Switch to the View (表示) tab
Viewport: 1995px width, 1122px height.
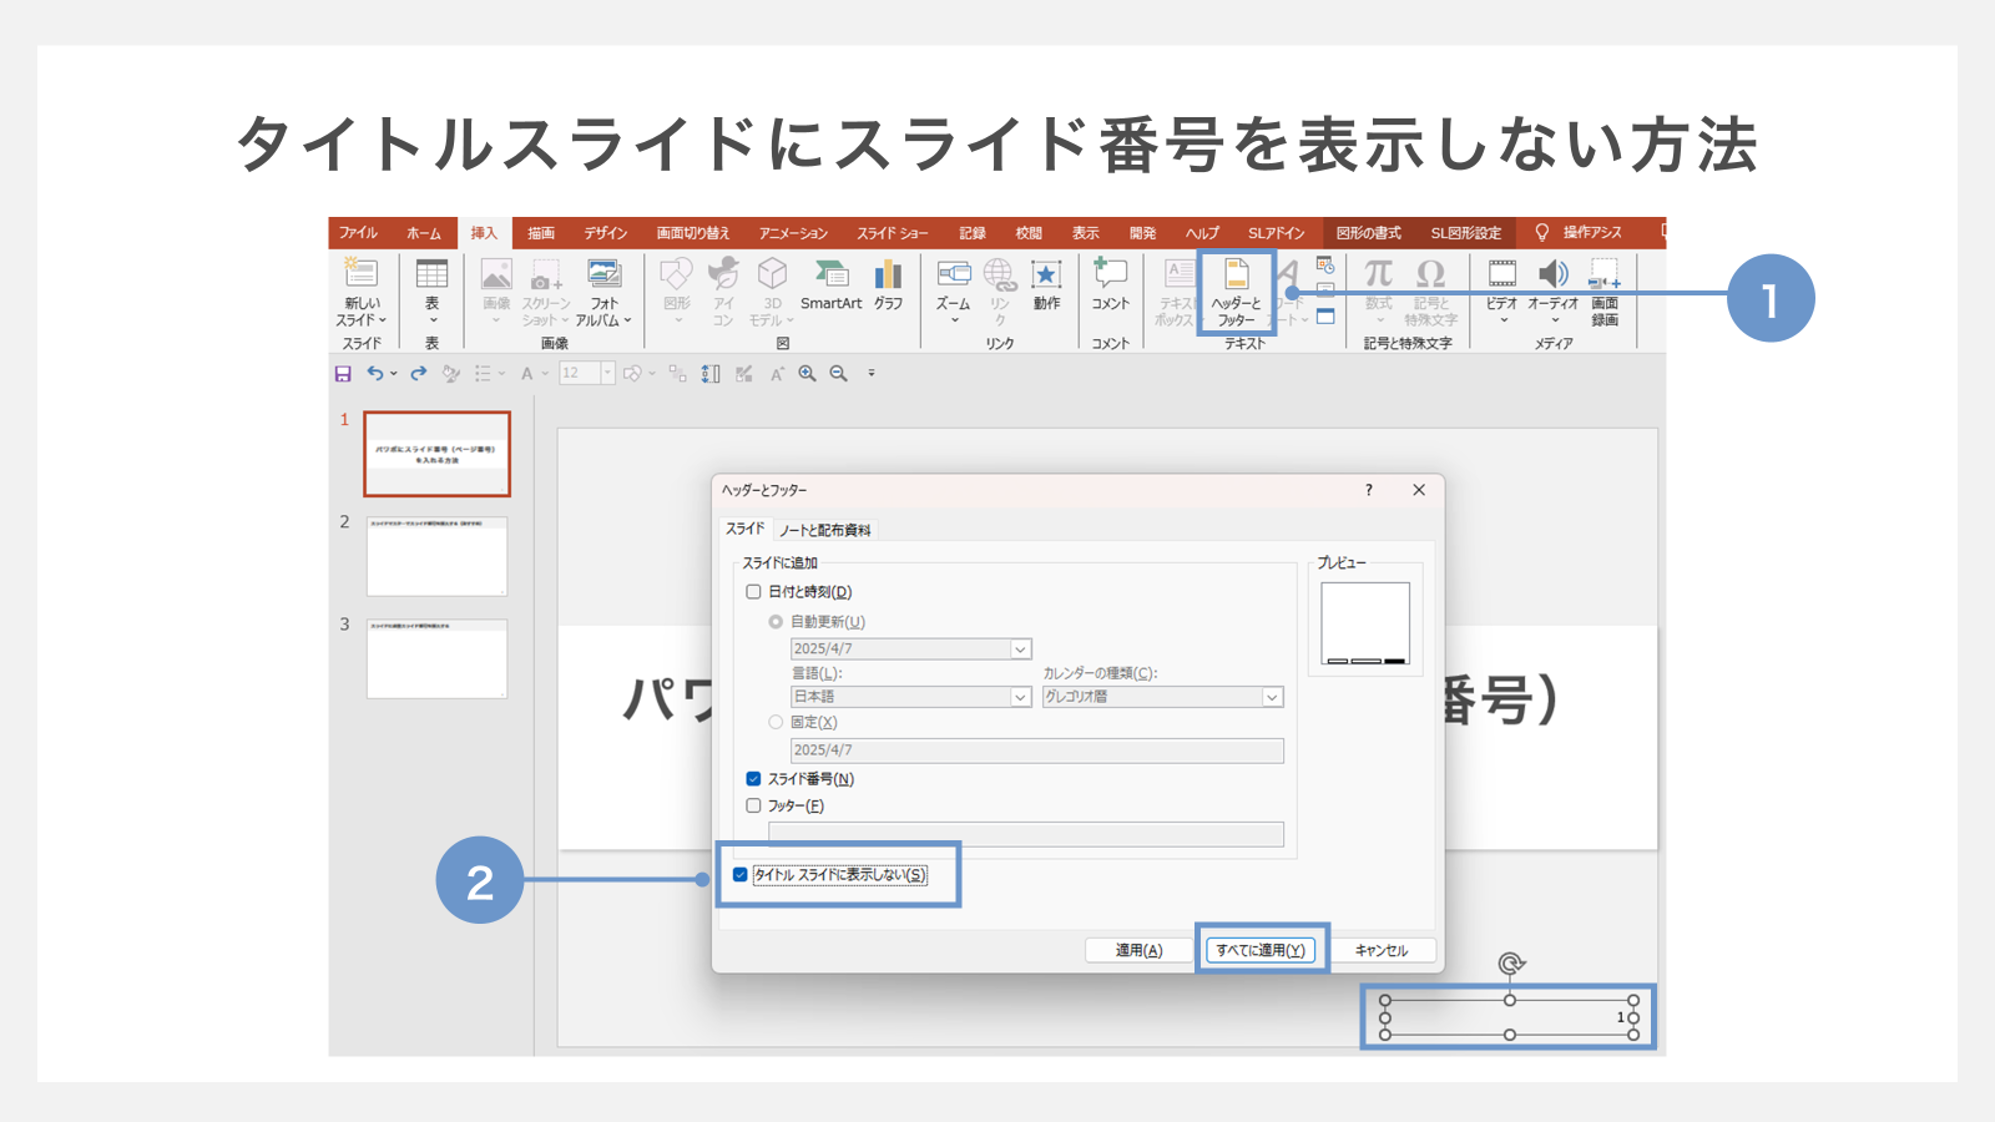1085,233
